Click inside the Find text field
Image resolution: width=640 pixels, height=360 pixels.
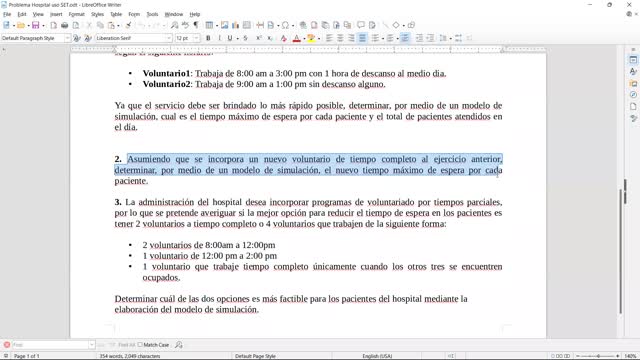[x=50, y=345]
